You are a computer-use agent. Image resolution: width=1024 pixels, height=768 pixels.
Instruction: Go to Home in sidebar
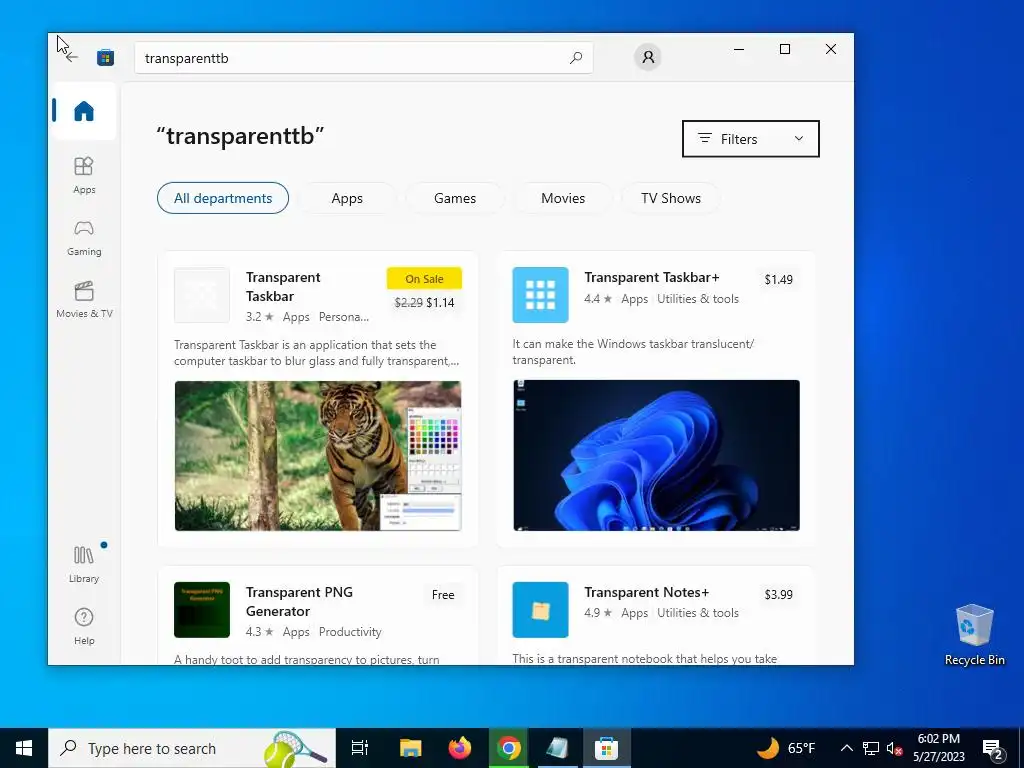84,111
